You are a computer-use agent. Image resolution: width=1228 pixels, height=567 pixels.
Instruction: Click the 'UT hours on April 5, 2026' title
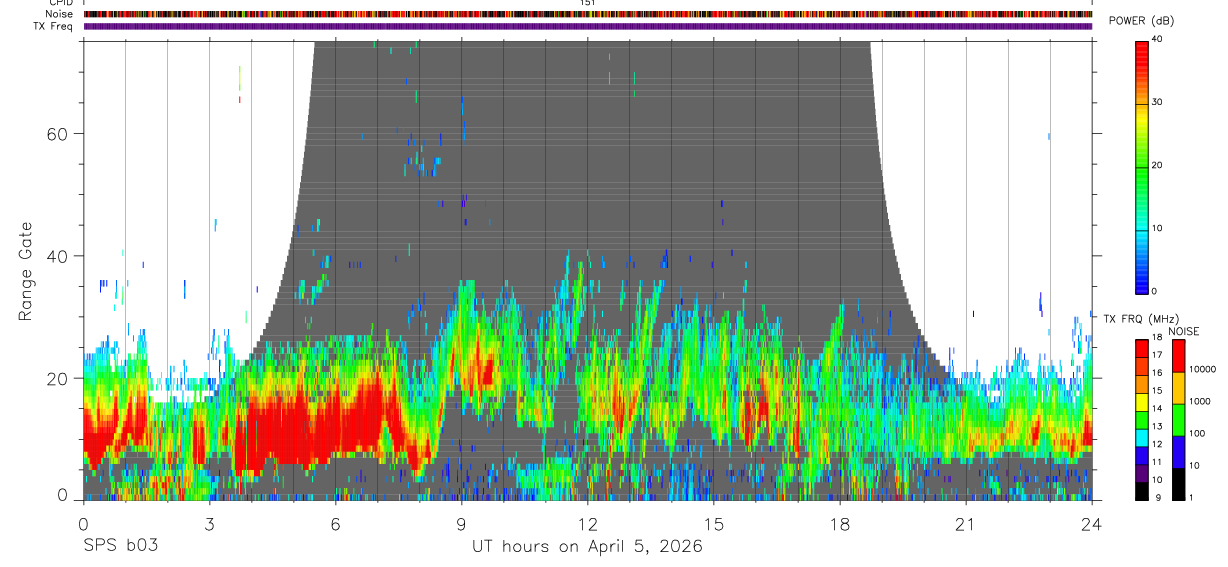tap(587, 547)
